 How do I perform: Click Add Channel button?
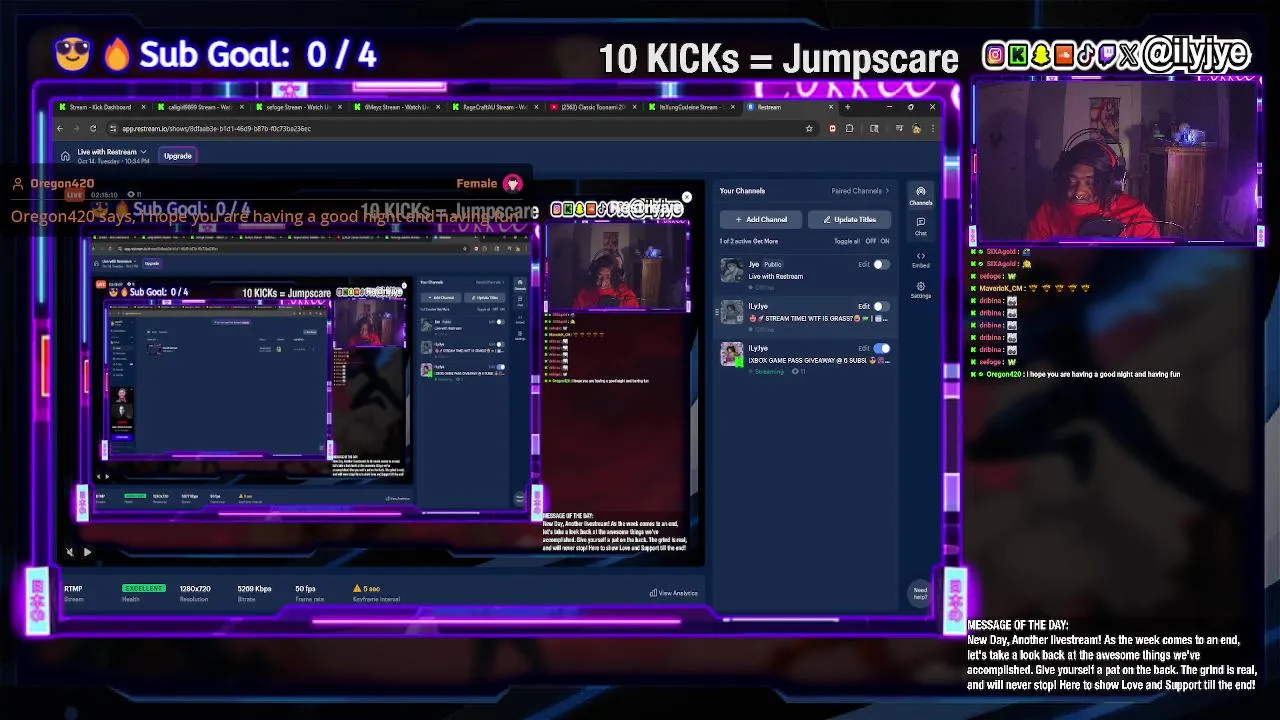[x=761, y=219]
